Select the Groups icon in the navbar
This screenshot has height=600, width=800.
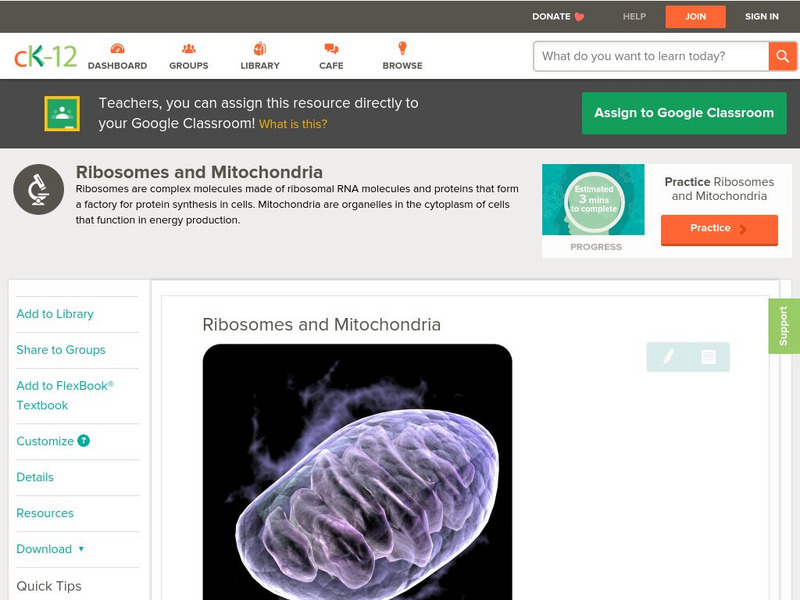tap(188, 47)
